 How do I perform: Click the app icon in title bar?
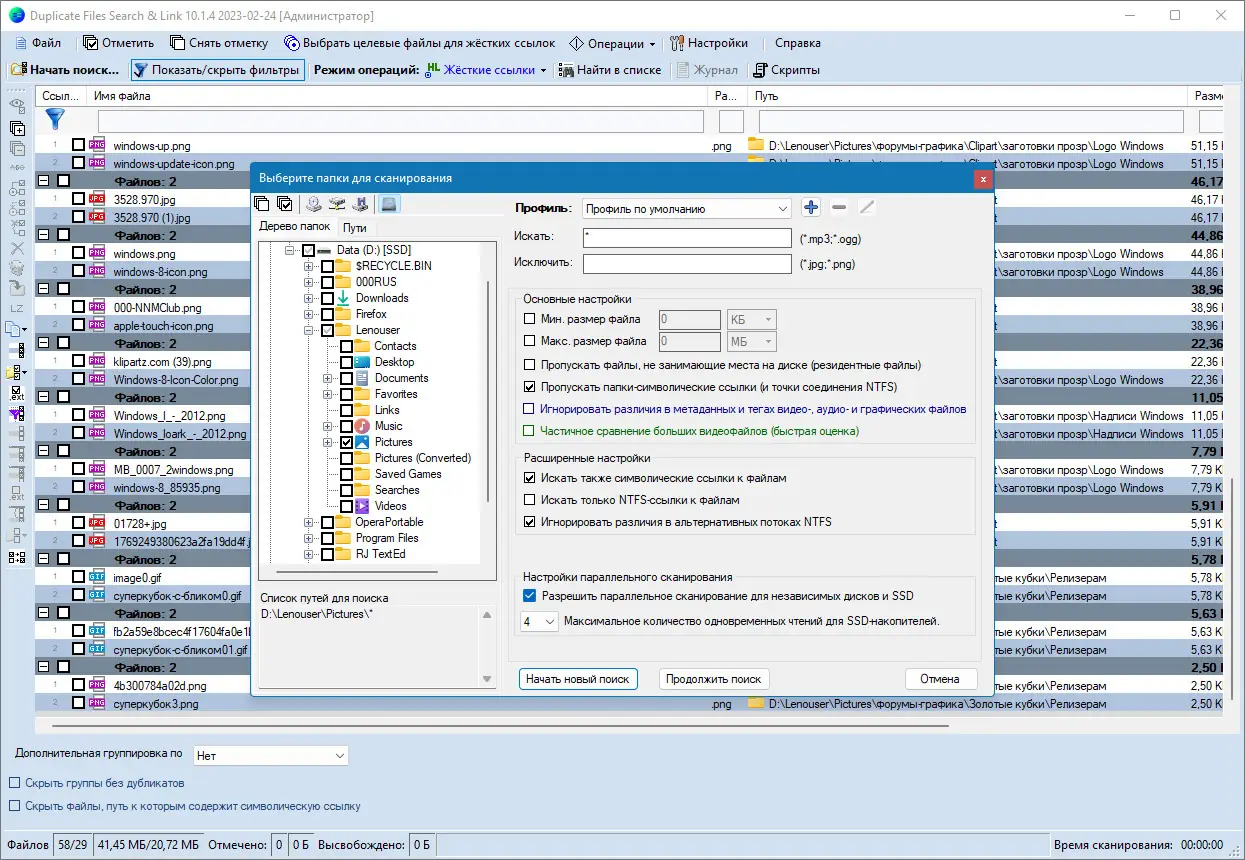point(16,15)
